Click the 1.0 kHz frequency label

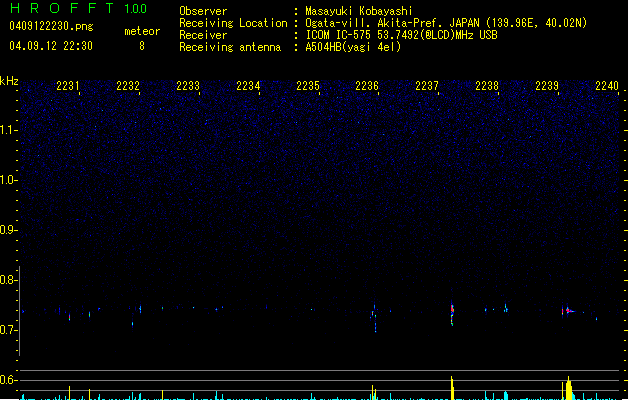8,180
